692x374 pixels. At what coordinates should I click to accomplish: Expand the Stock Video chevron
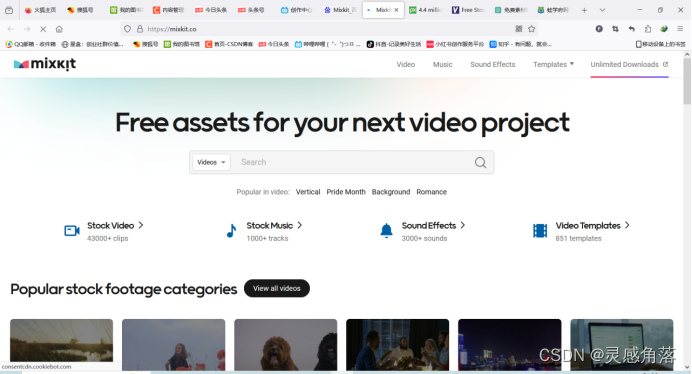[x=141, y=225]
